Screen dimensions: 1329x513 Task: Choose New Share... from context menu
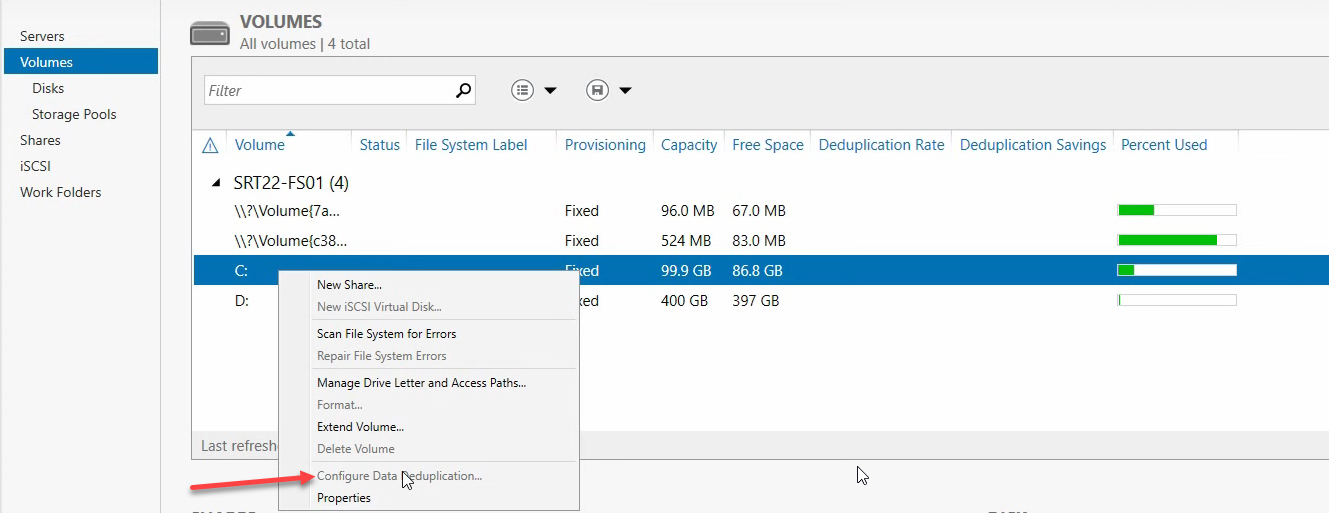pyautogui.click(x=349, y=285)
